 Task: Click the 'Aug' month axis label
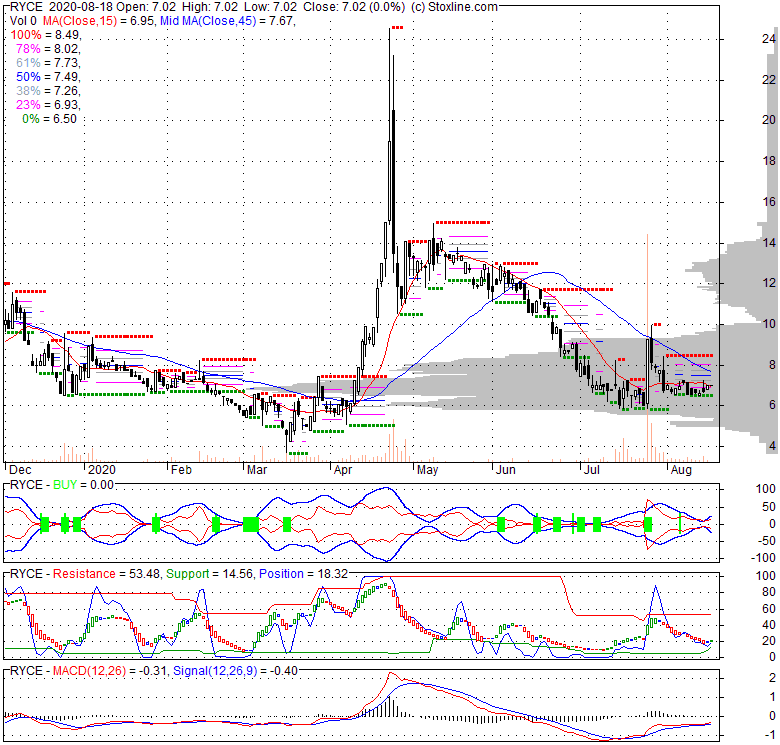pos(681,469)
